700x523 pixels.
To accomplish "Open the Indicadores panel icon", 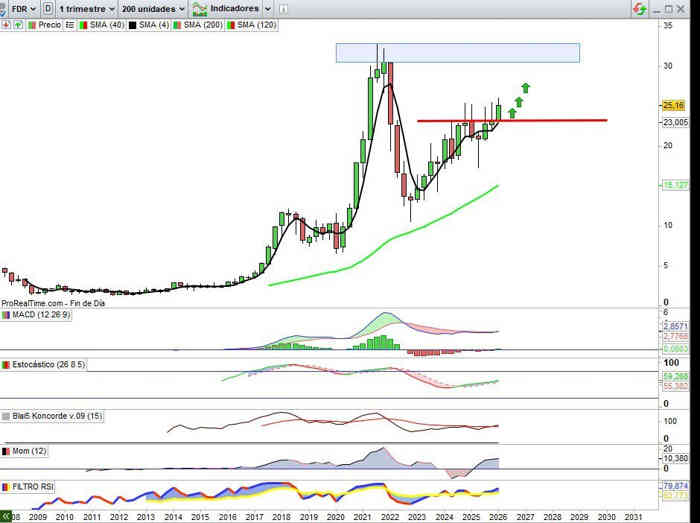I will click(x=199, y=8).
